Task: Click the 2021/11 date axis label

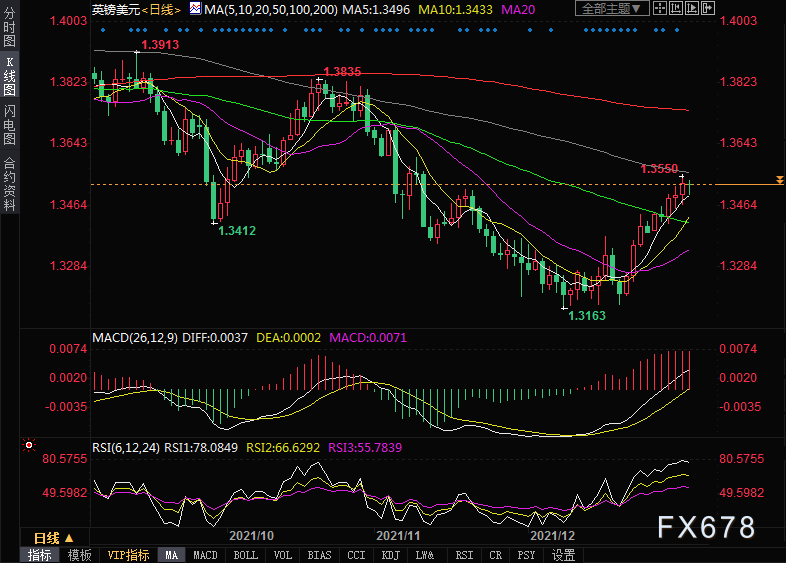Action: pyautogui.click(x=398, y=535)
